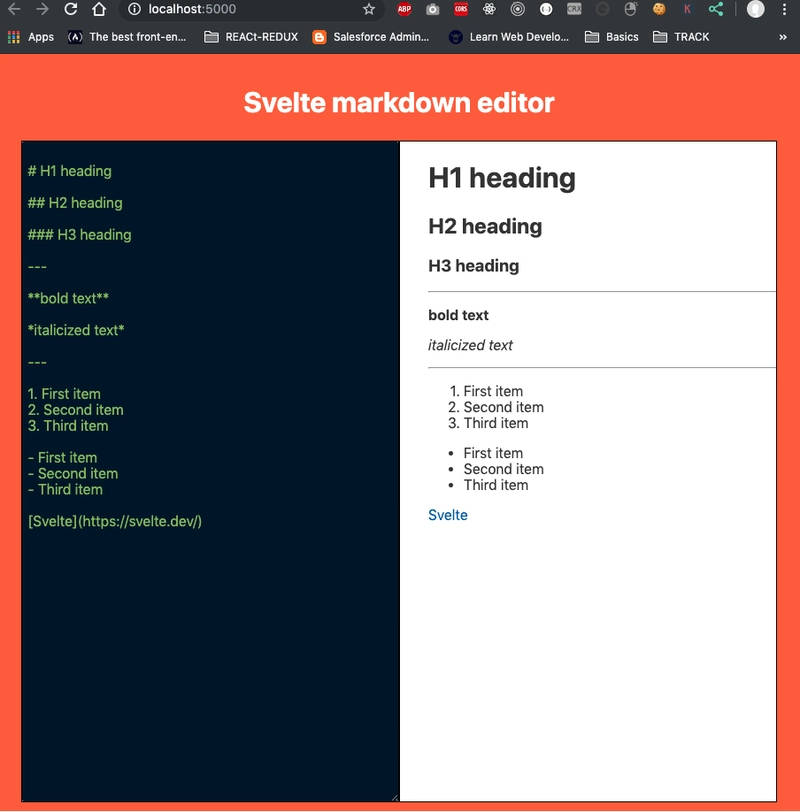800x812 pixels.
Task: Open the Learn Web Develo... bookmark
Action: coord(509,37)
